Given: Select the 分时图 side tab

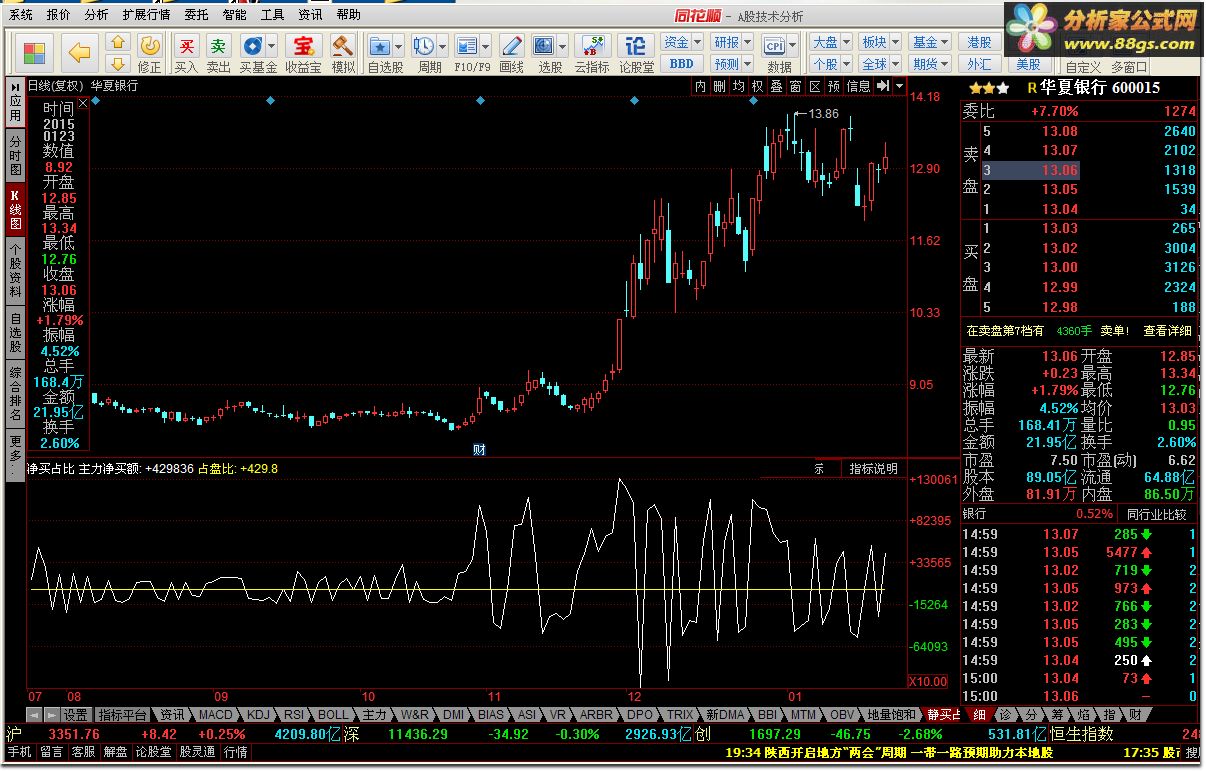Looking at the screenshot, I should (15, 156).
